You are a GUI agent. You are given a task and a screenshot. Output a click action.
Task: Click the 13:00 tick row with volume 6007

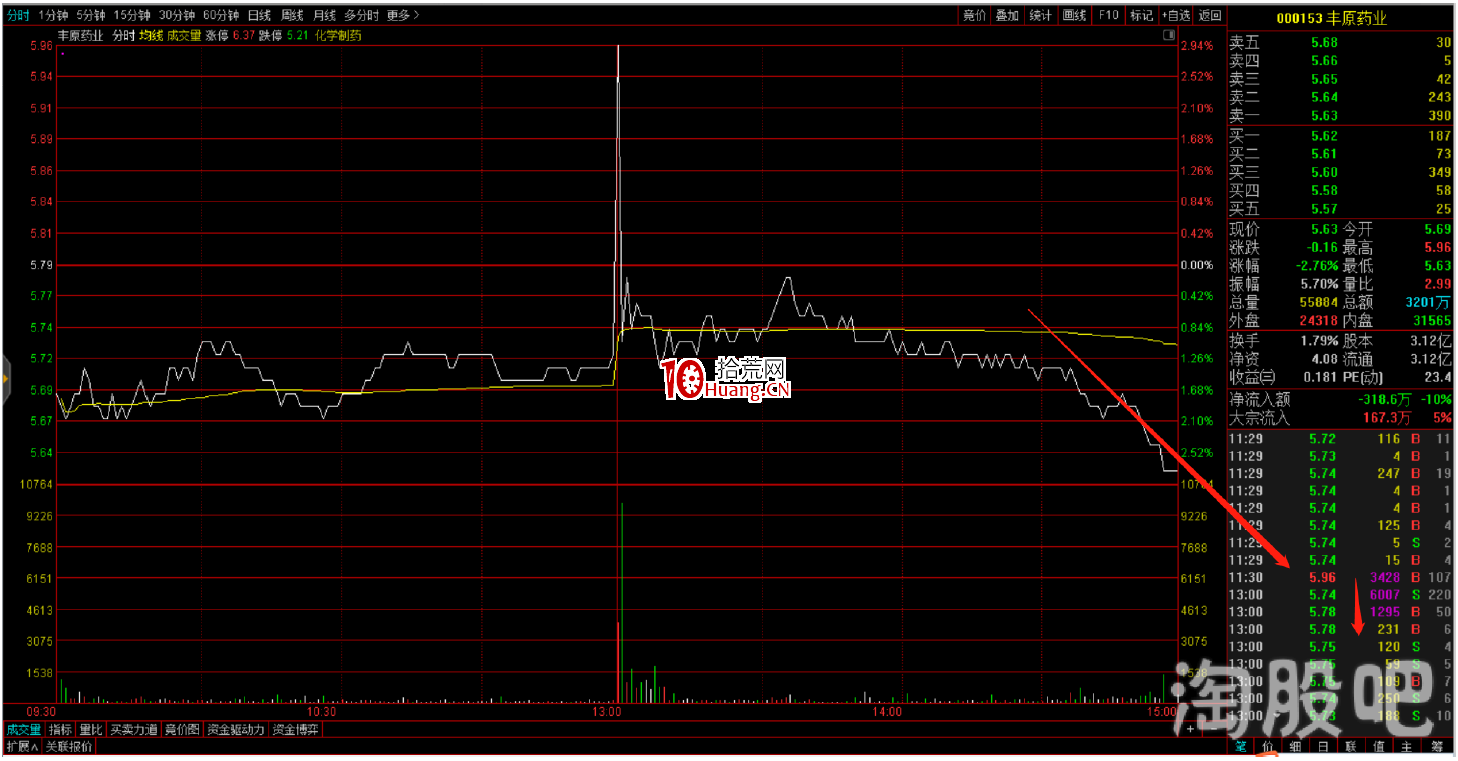[x=1339, y=594]
